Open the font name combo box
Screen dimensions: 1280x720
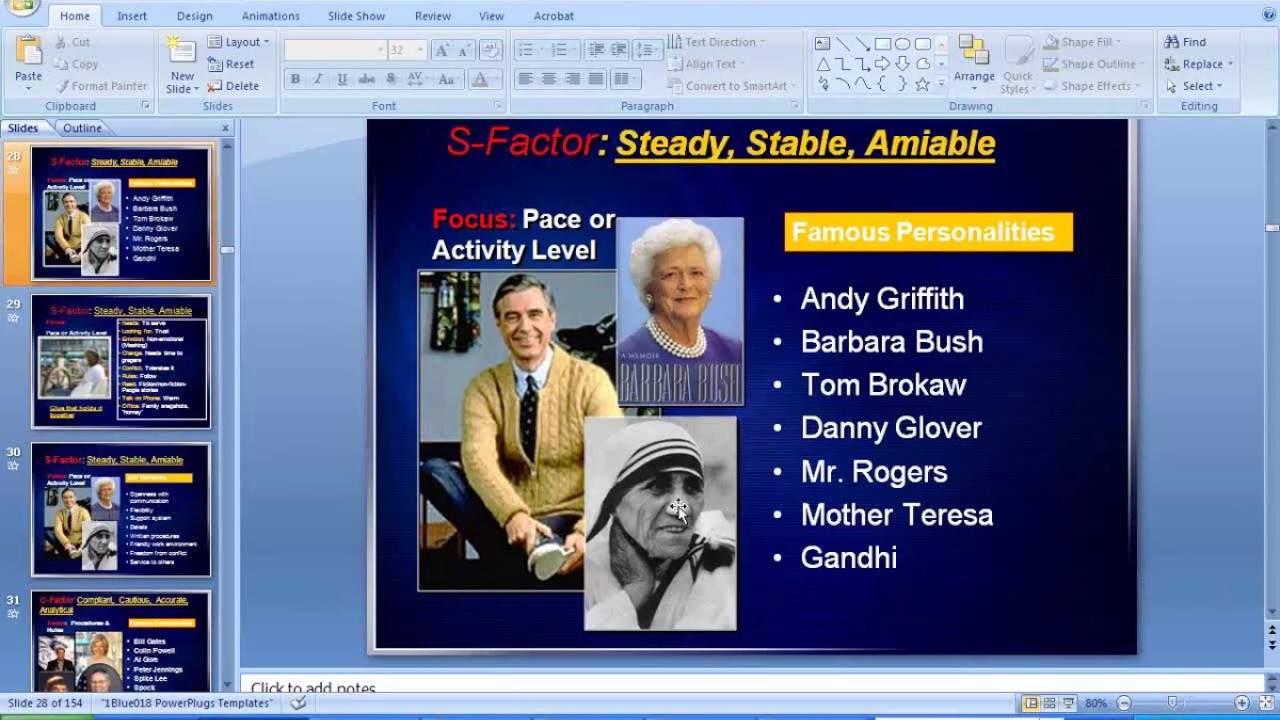click(x=335, y=50)
